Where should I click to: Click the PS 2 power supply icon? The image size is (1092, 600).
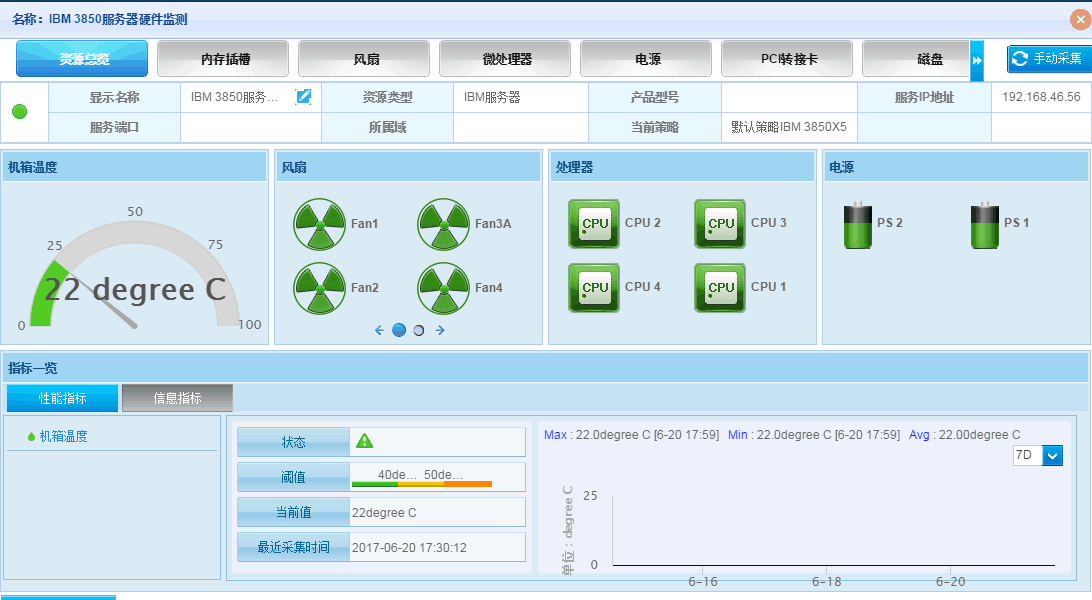[858, 225]
